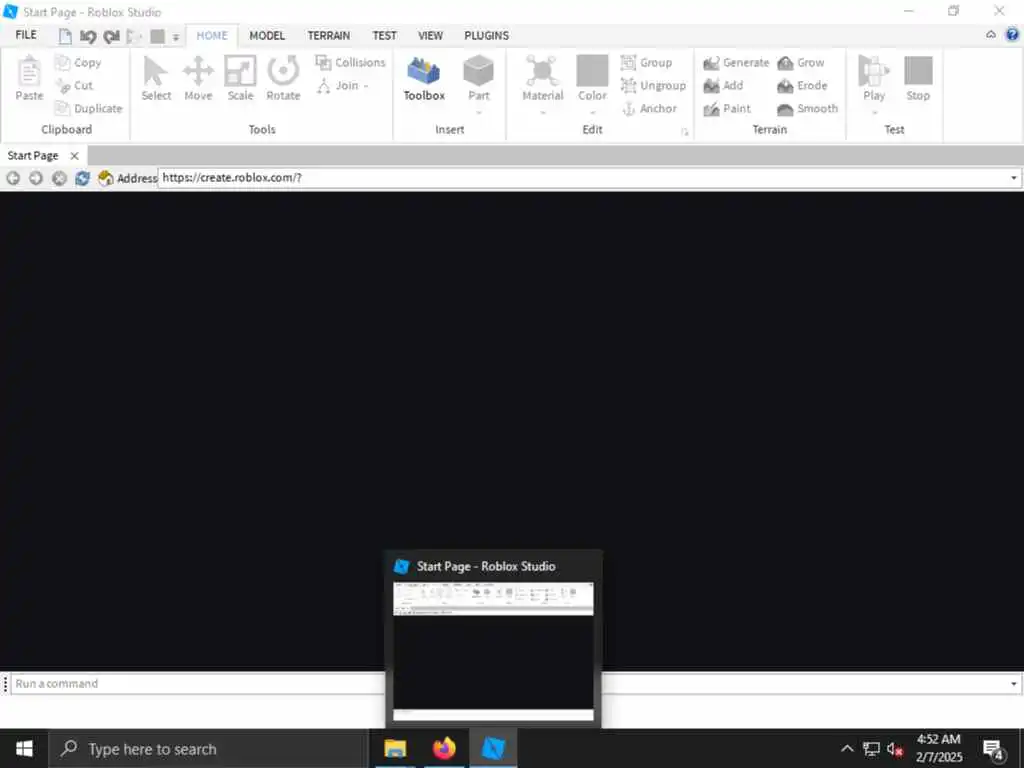Expand the Part dropdown arrow
Screen dimensions: 1024x768
tap(479, 112)
